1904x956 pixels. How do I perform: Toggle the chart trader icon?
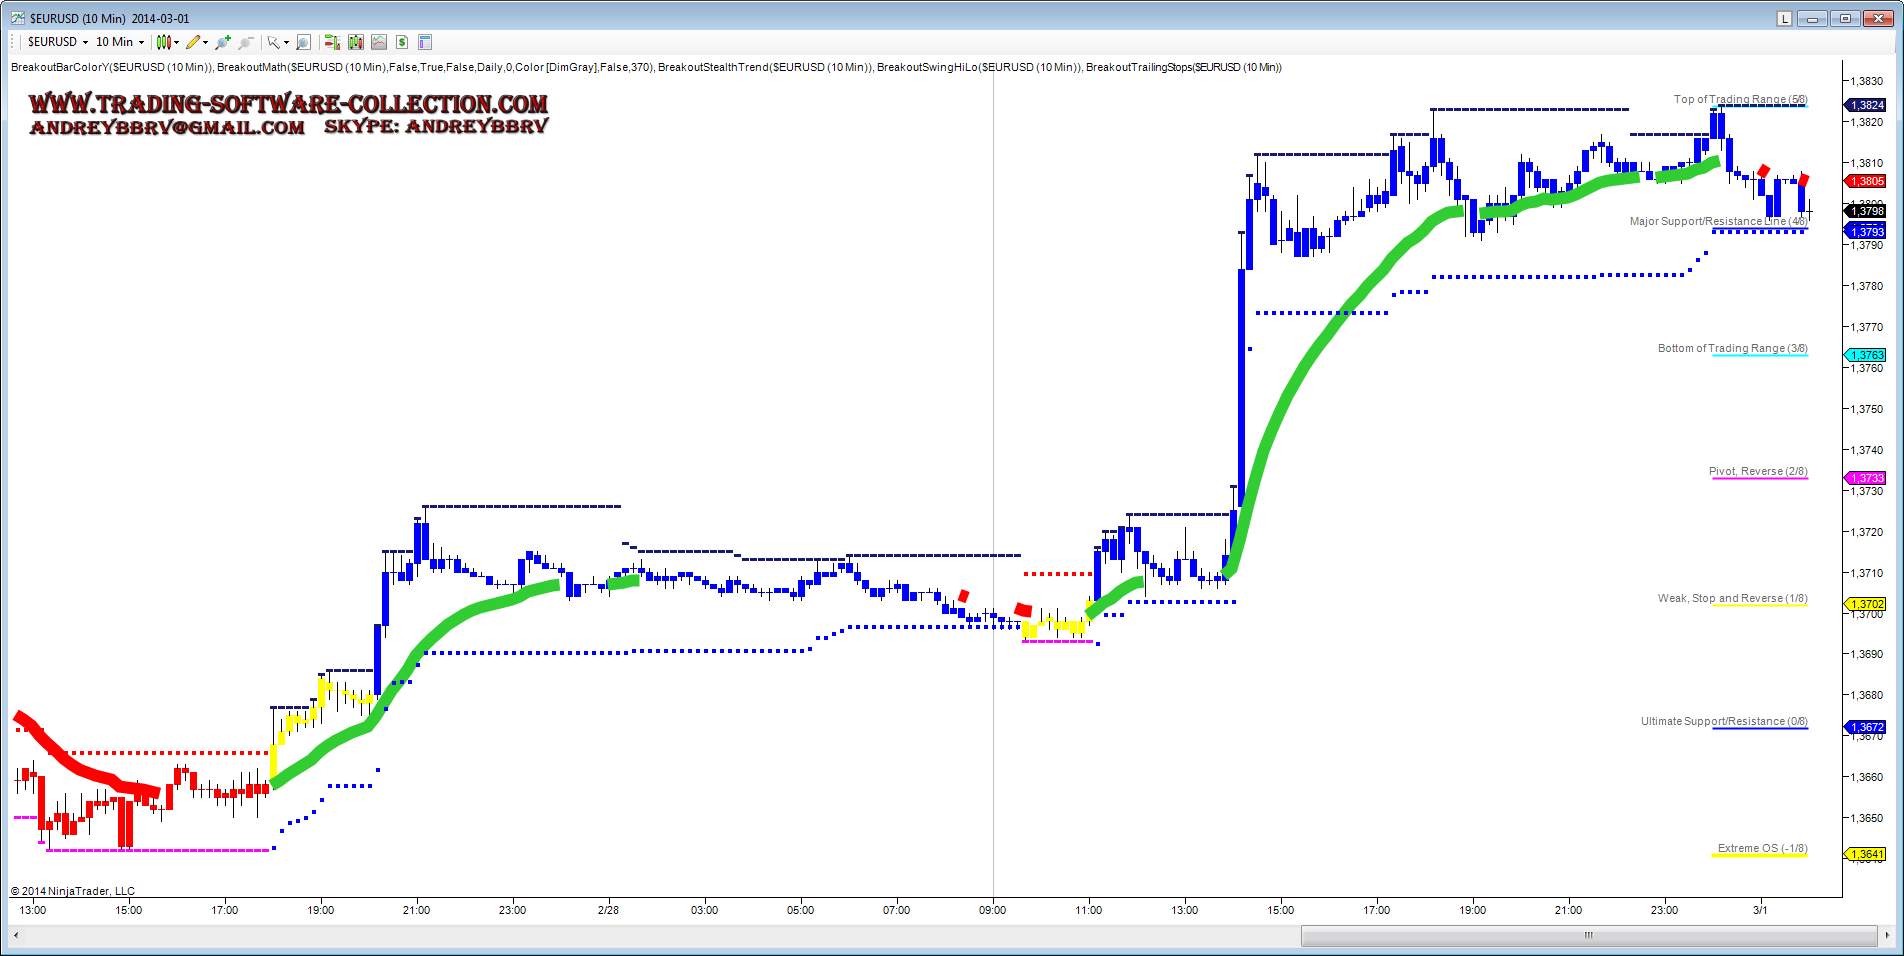[x=332, y=42]
